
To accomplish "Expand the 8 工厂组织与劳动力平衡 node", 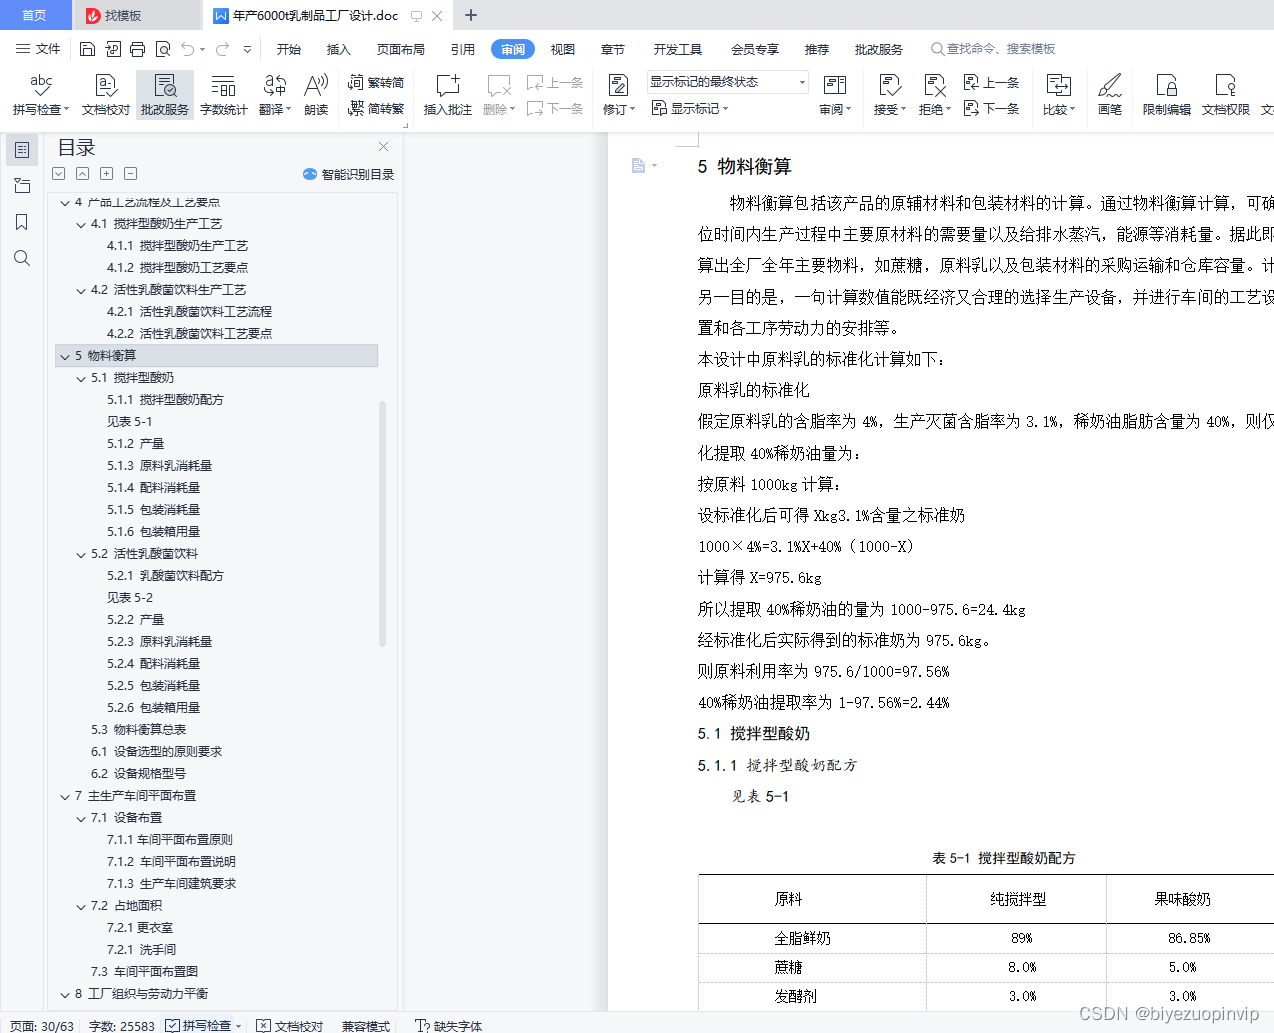I will point(65,994).
